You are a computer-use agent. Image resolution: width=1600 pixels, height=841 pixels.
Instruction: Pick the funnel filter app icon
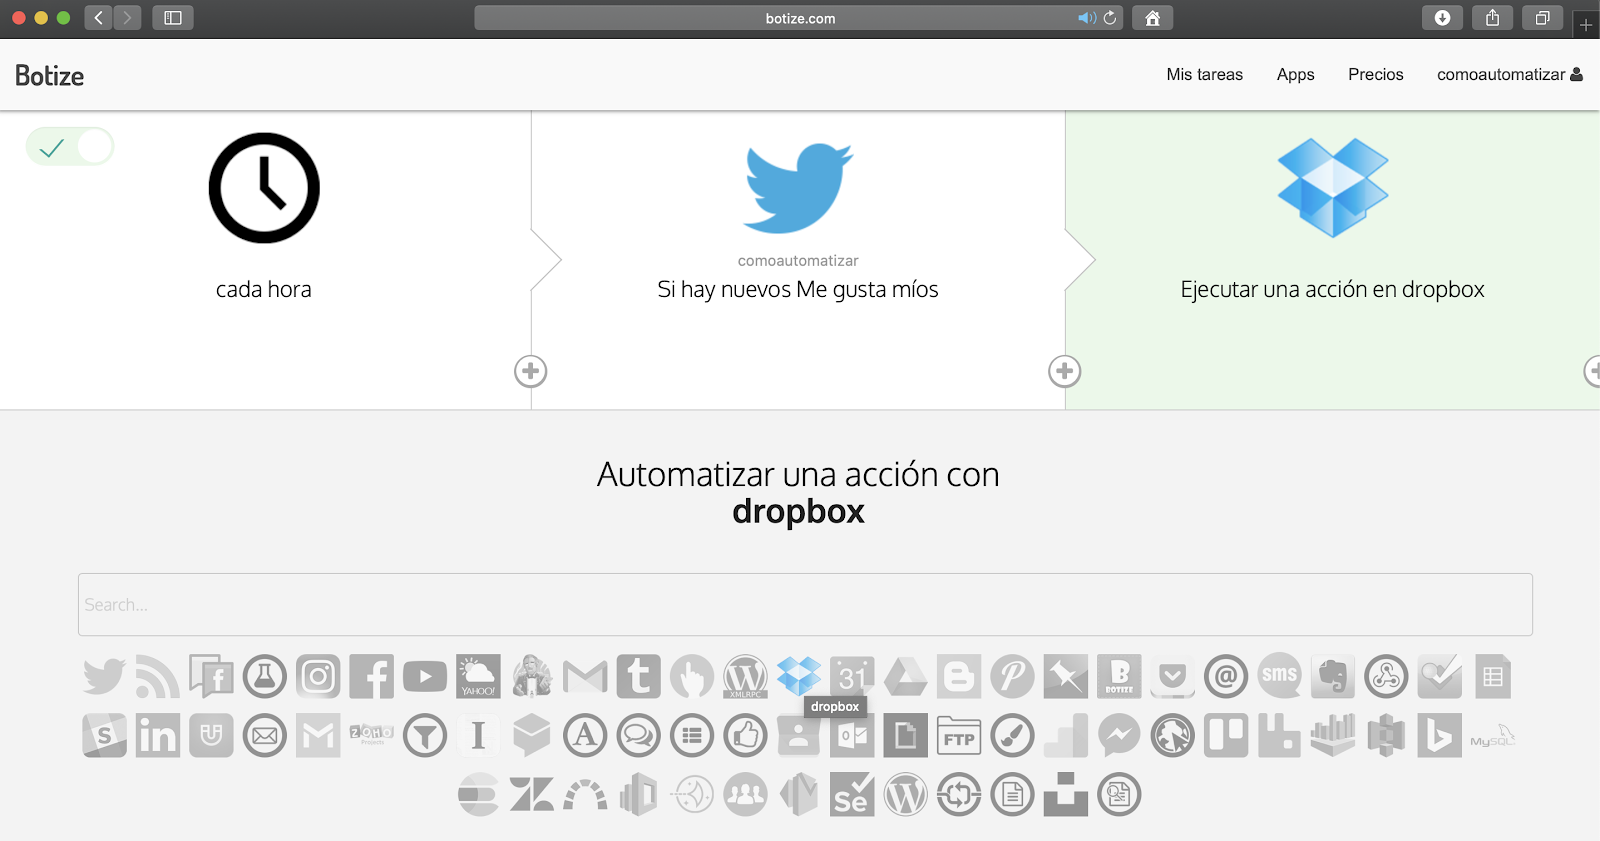coord(425,736)
